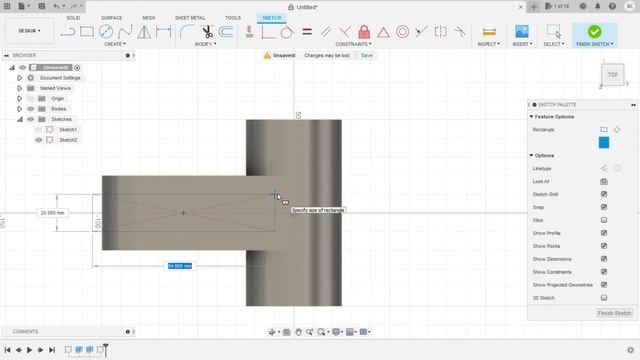The width and height of the screenshot is (640, 360).
Task: Select the Circle tool in Create
Action: [x=106, y=32]
